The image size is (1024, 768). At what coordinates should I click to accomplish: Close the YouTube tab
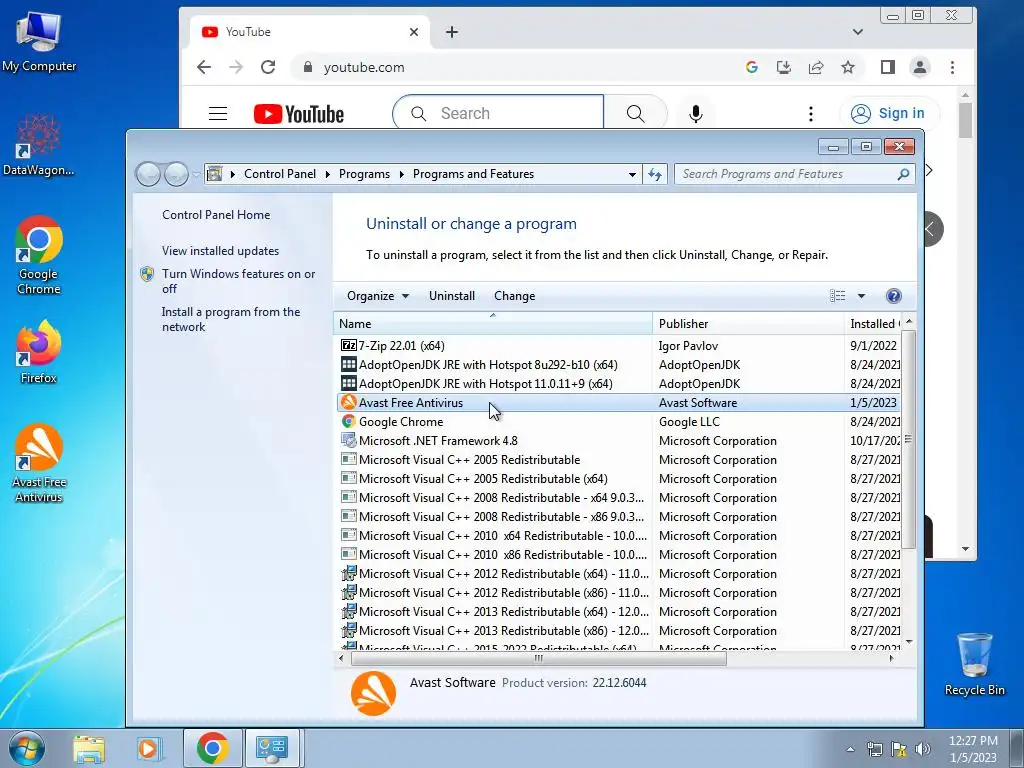(413, 32)
